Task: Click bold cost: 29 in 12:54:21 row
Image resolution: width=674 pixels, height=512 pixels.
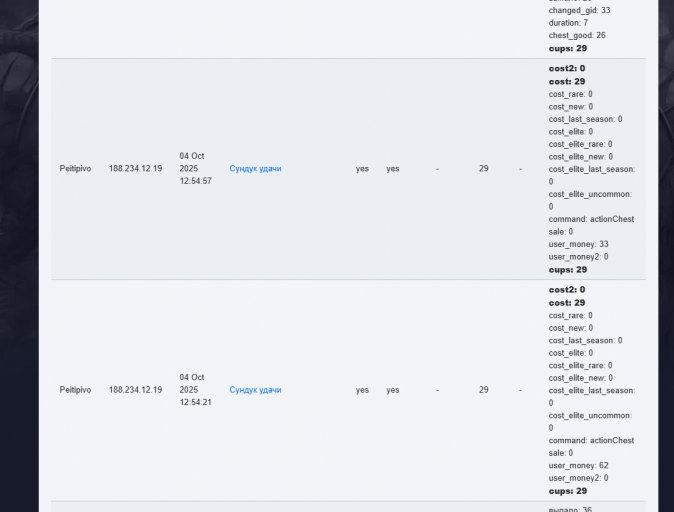Action: (x=567, y=303)
